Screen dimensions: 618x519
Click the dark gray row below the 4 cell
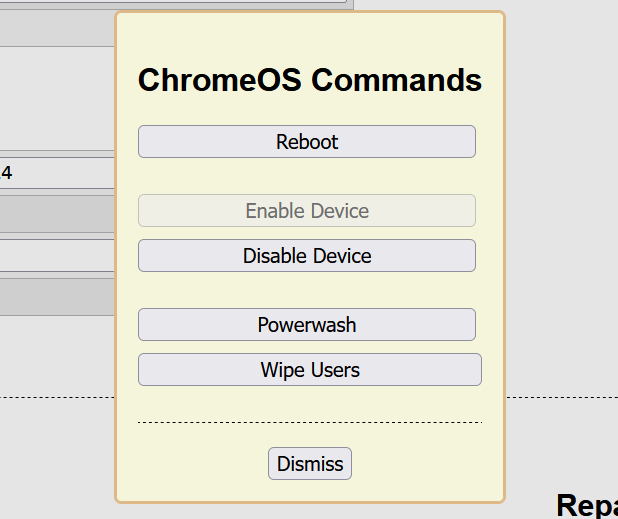pyautogui.click(x=57, y=214)
